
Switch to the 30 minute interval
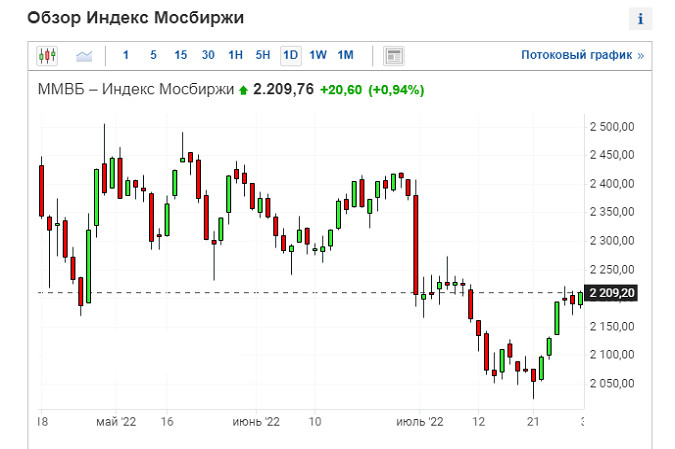pyautogui.click(x=207, y=55)
